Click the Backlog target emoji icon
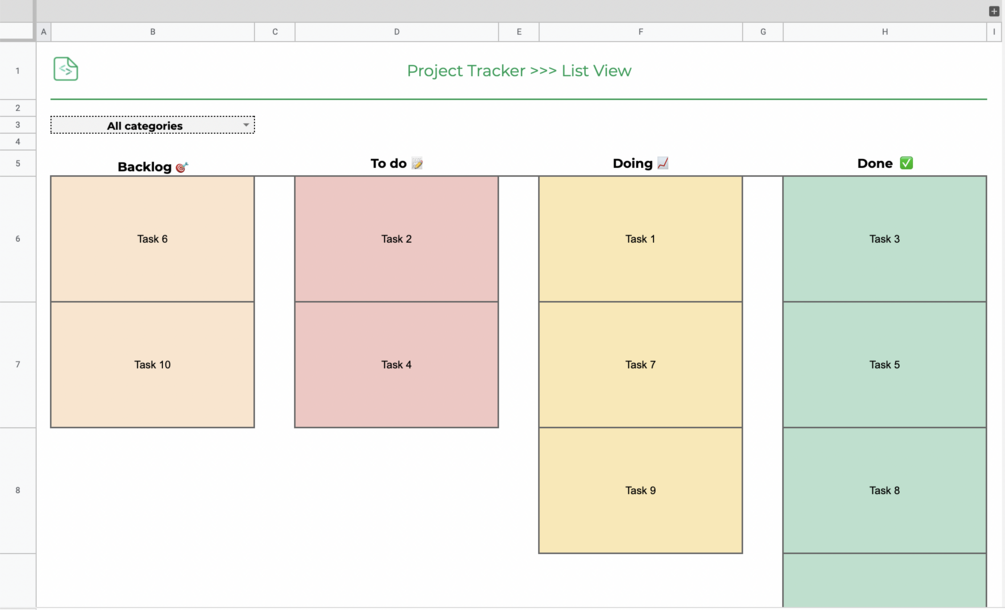The image size is (1005, 610). (181, 167)
